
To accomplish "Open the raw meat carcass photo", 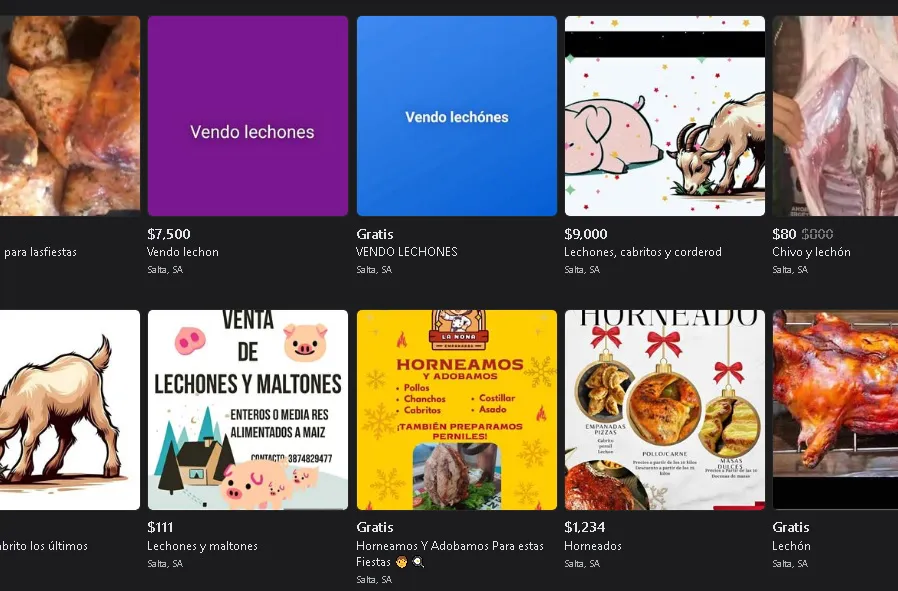I will coord(835,116).
